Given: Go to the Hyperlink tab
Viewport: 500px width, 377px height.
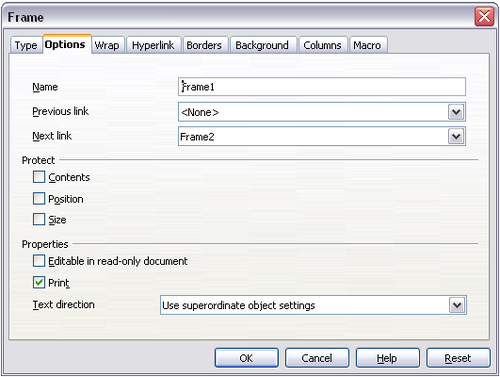Looking at the screenshot, I should tap(153, 45).
